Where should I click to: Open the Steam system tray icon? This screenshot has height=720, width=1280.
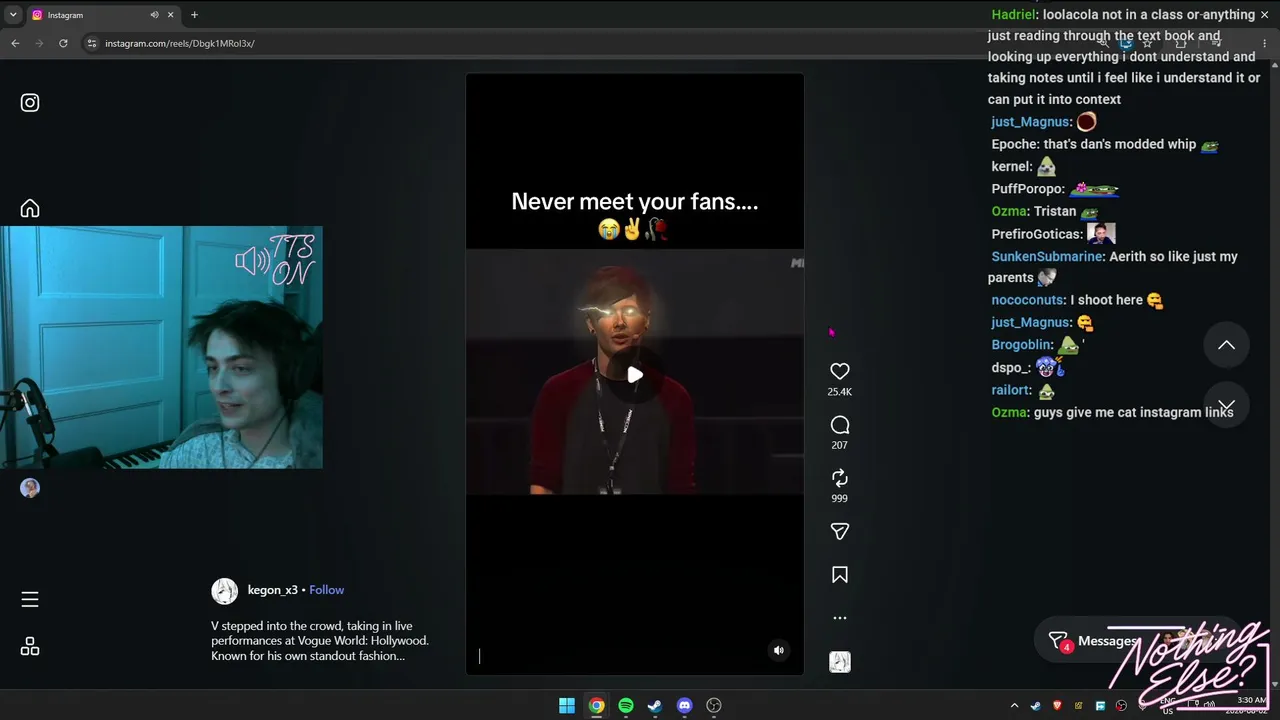pyautogui.click(x=1036, y=706)
